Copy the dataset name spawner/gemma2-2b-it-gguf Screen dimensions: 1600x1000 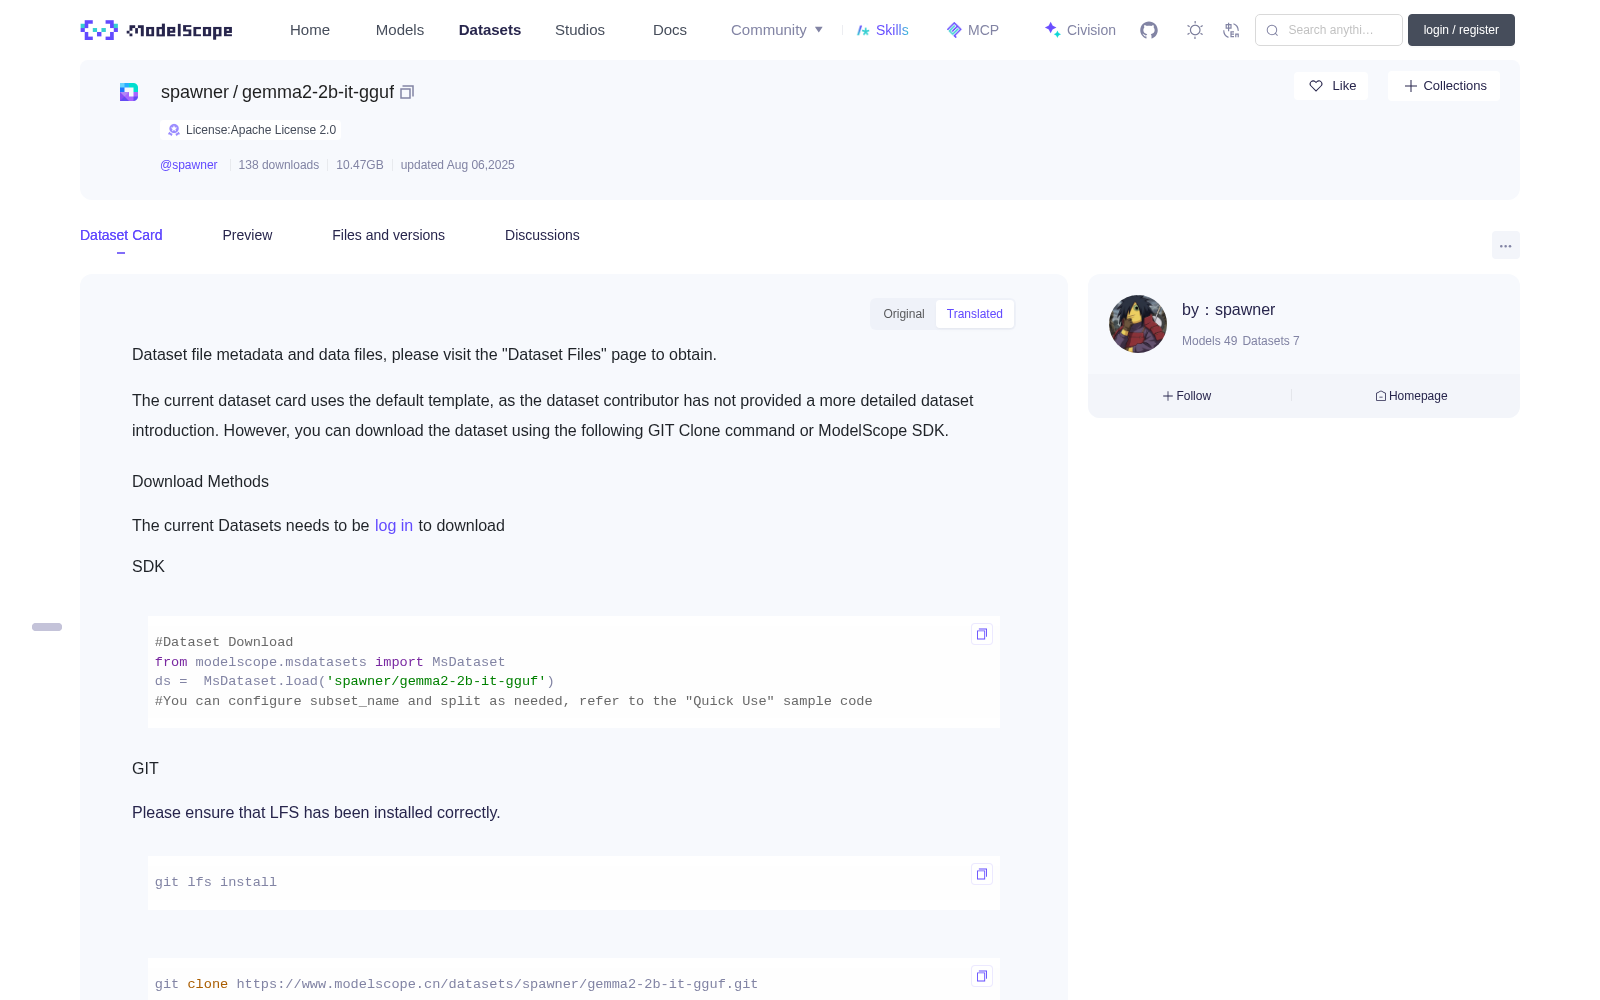click(x=407, y=92)
